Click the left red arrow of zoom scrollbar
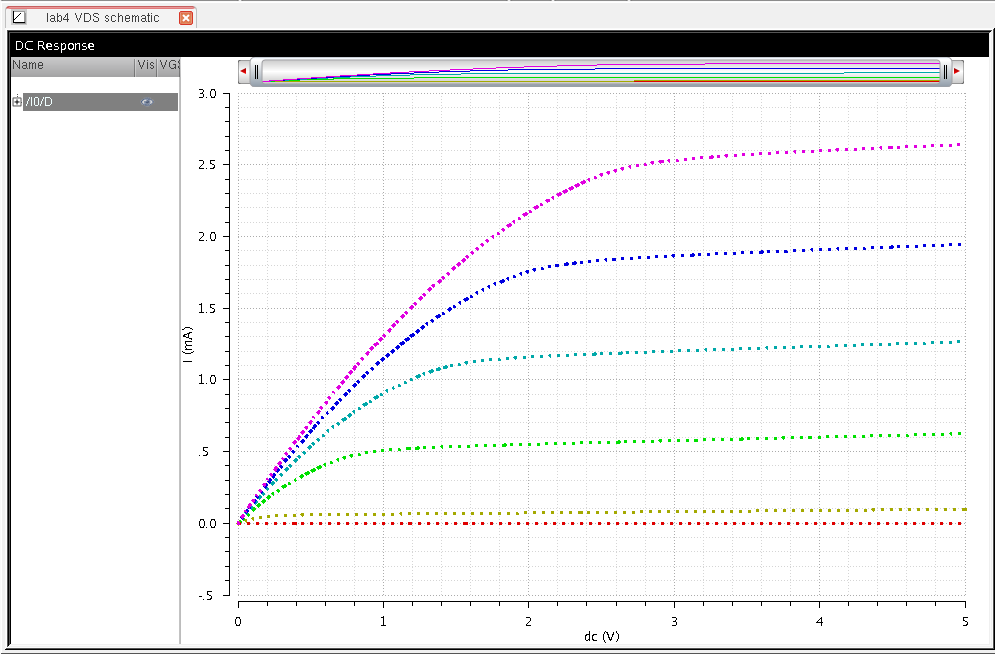 243,72
